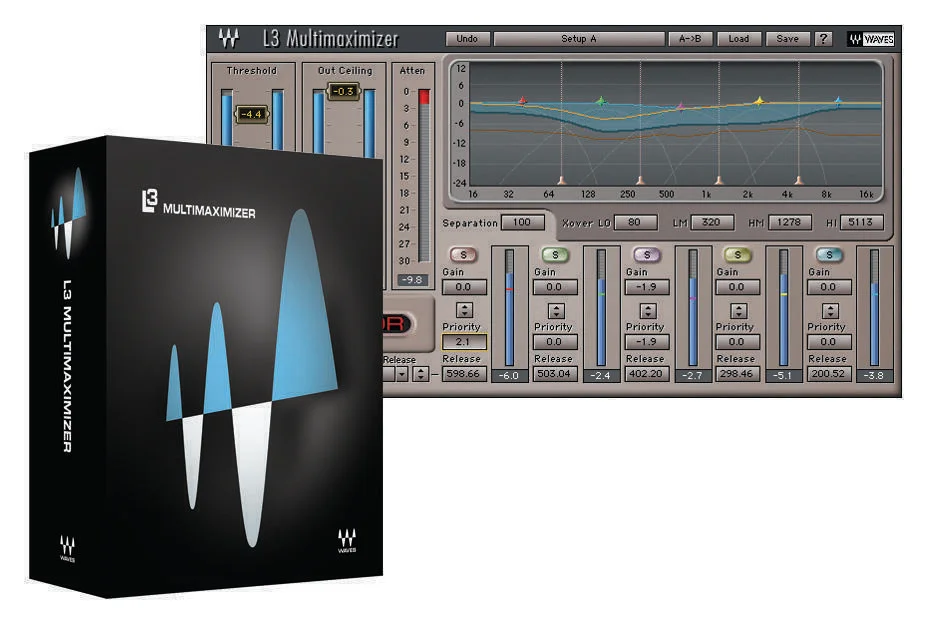Solo the purple mid band
The height and width of the screenshot is (629, 940).
(647, 255)
